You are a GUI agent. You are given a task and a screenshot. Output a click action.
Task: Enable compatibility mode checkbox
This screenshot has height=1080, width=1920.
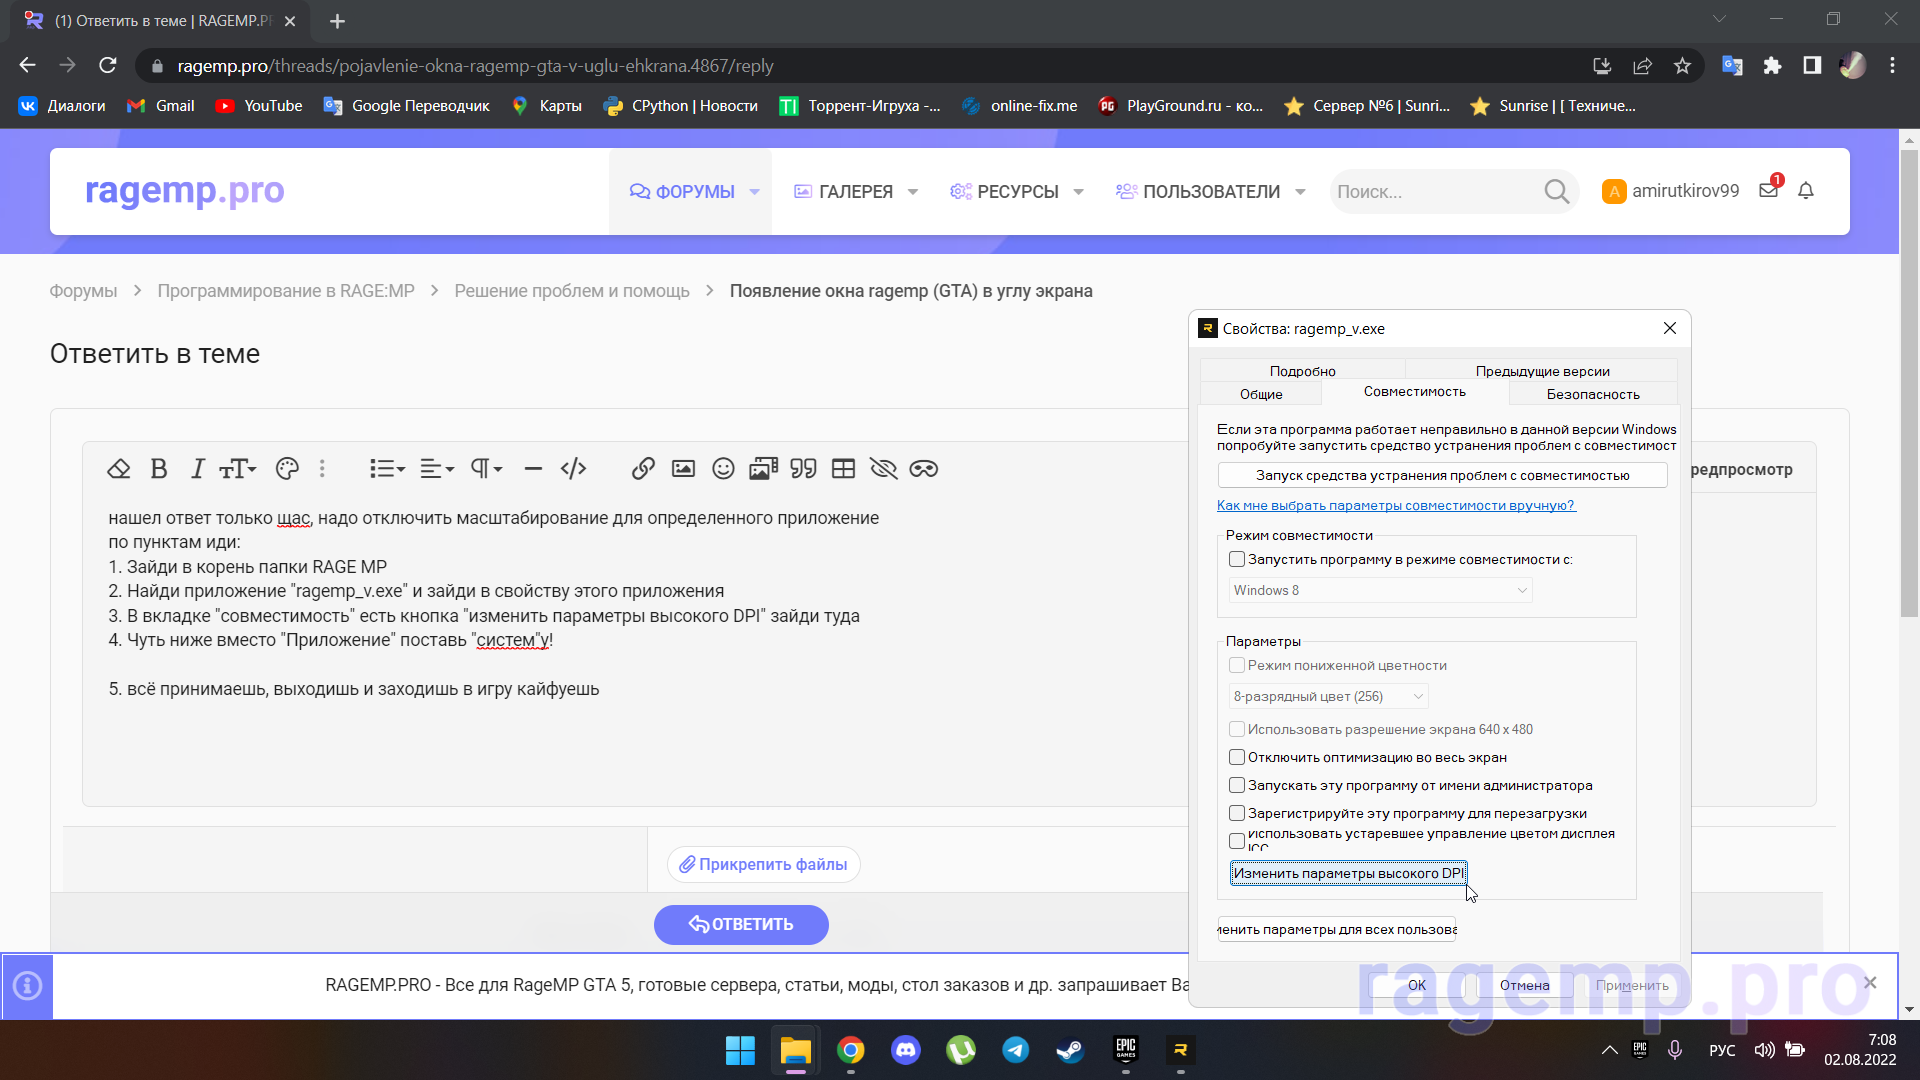1237,560
